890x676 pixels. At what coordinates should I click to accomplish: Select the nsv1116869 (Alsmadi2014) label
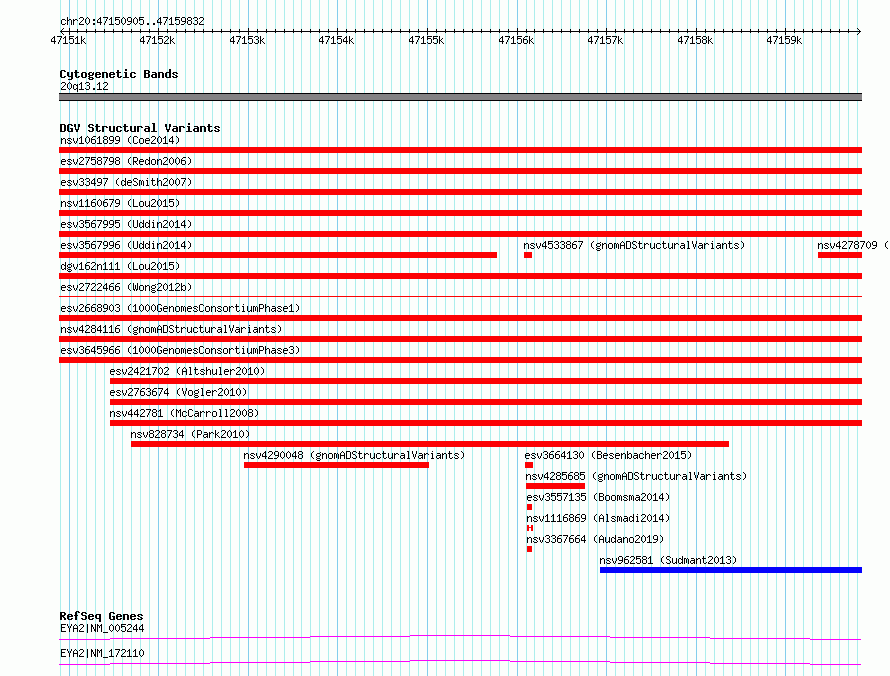click(598, 518)
